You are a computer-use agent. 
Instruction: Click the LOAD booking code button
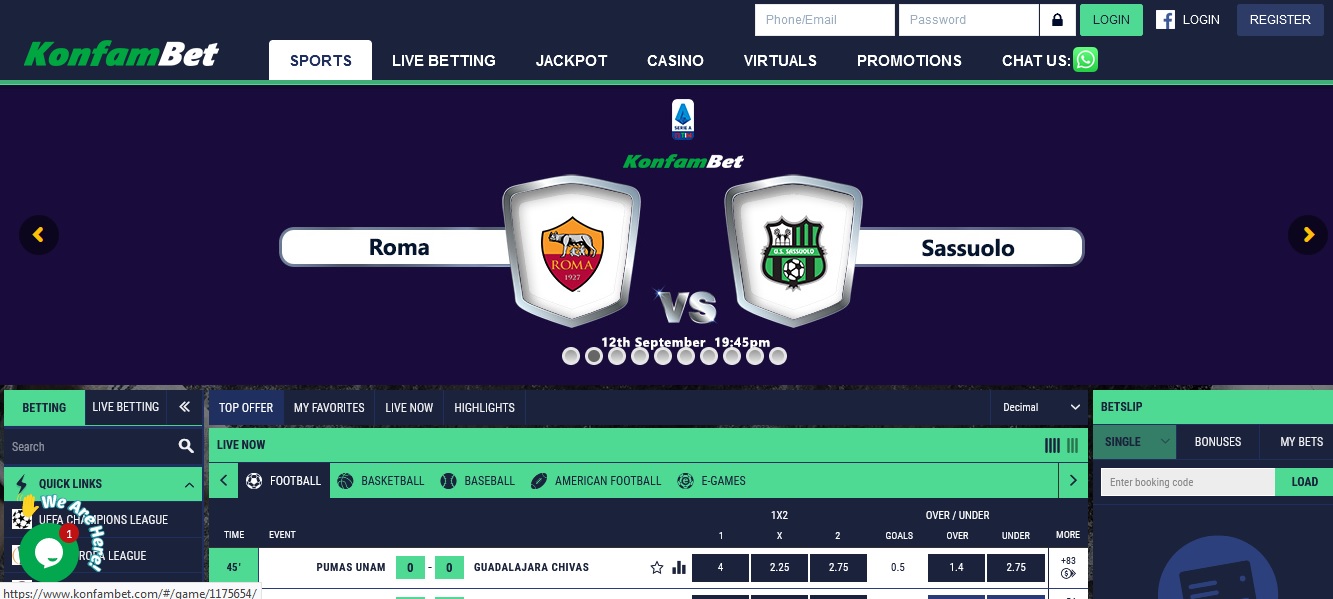coord(1304,482)
